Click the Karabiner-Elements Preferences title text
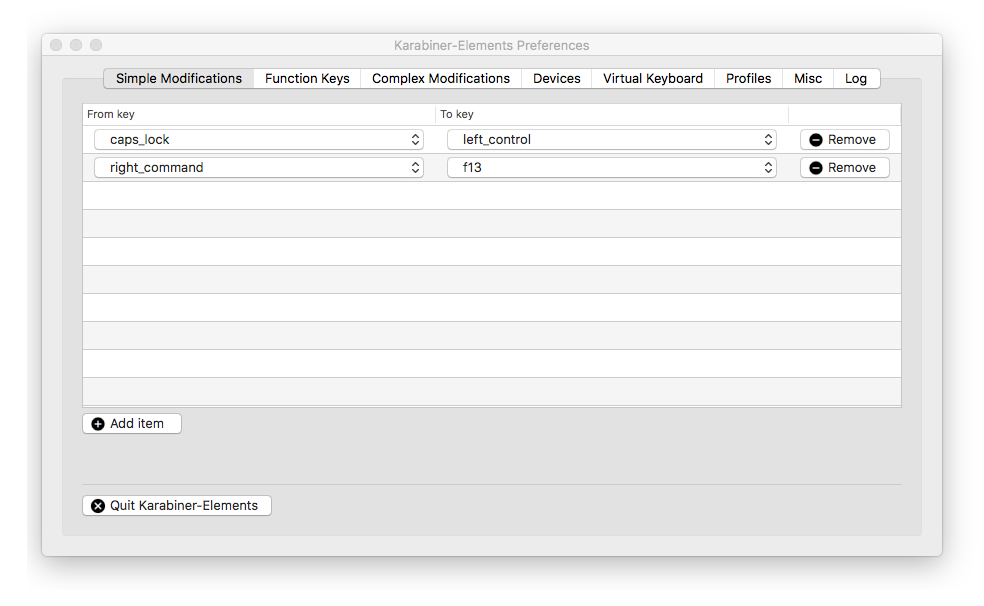984x606 pixels. point(491,45)
